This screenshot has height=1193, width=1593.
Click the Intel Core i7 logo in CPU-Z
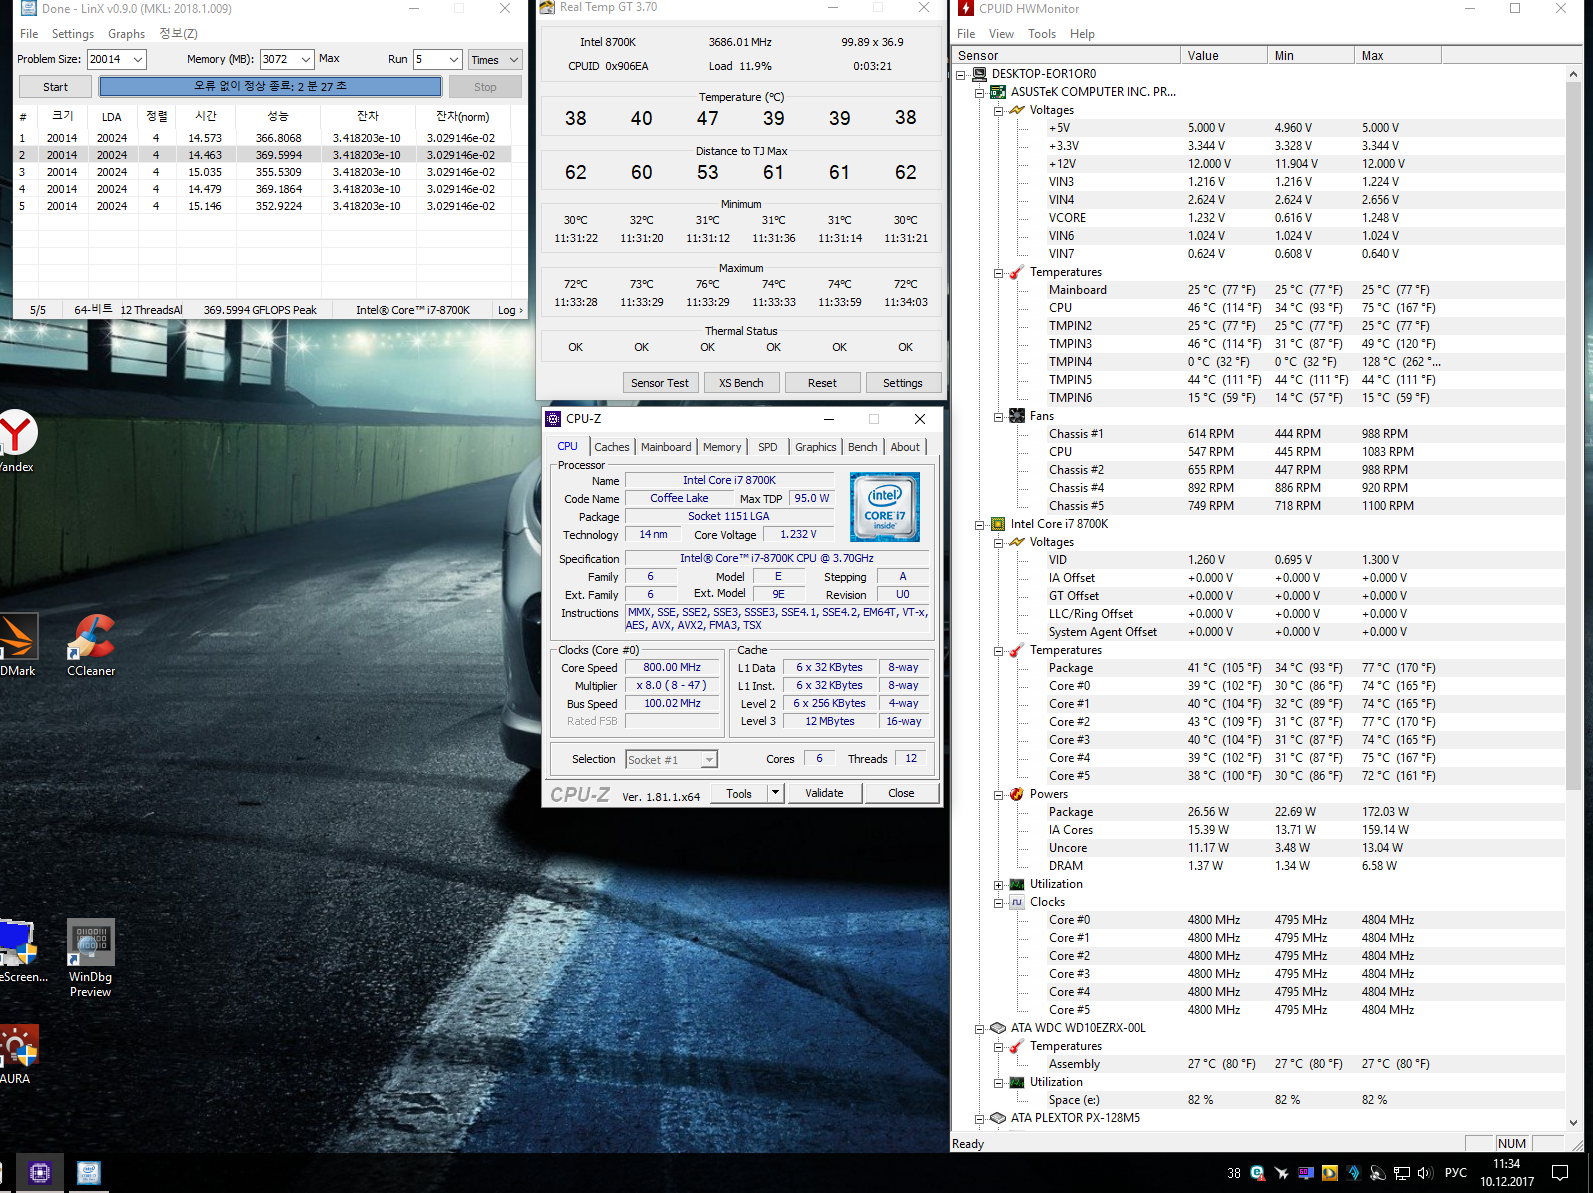[884, 507]
